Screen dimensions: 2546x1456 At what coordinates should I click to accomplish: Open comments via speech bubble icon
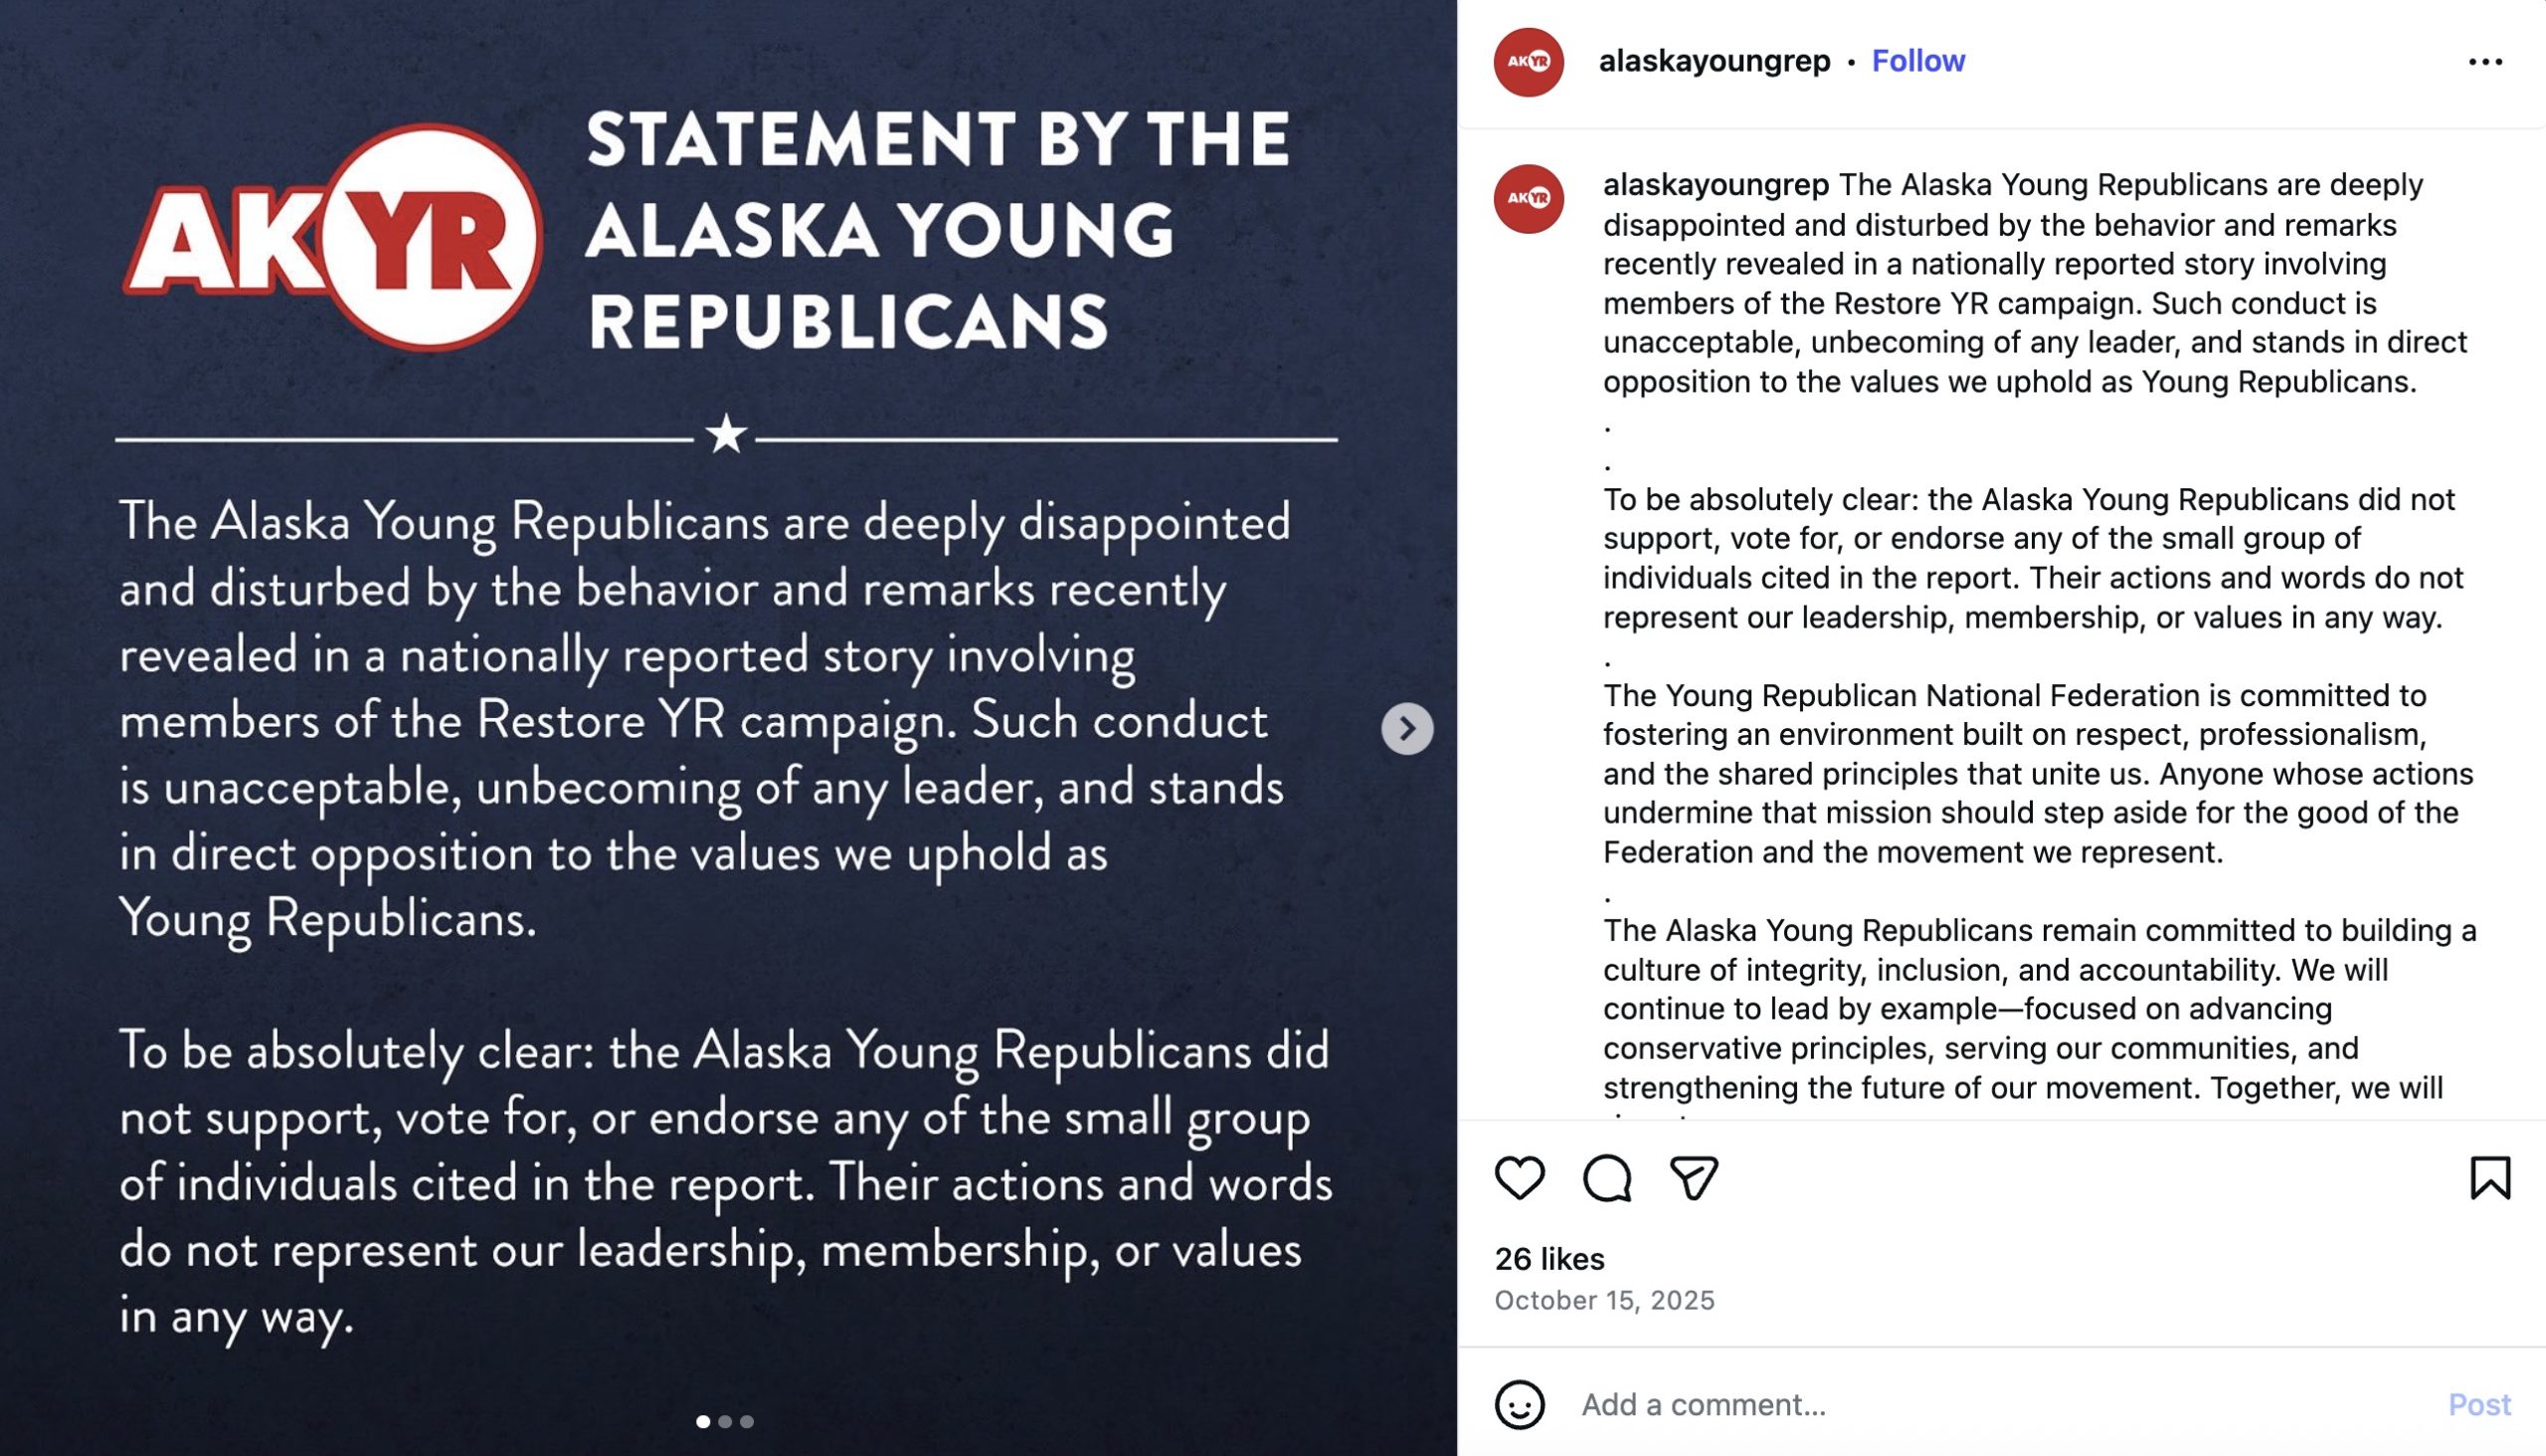(x=1606, y=1177)
